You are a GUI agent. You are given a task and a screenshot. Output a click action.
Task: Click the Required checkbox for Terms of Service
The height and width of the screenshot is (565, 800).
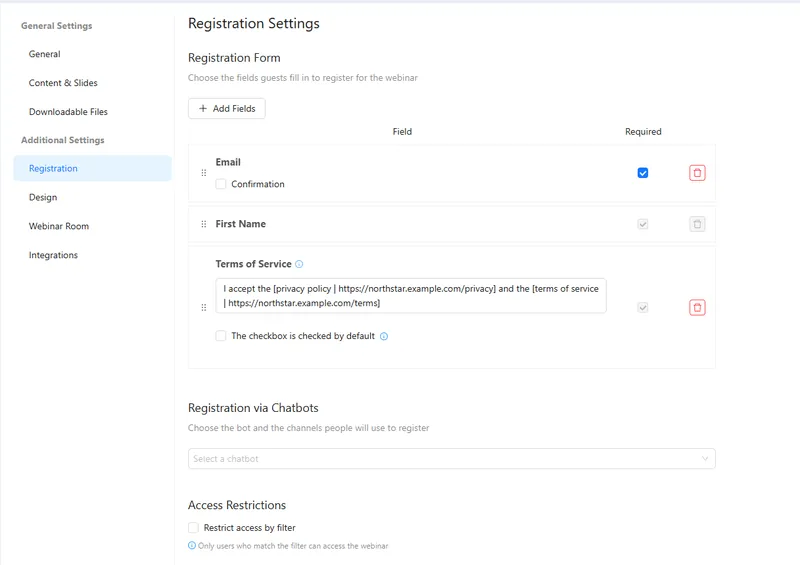(642, 307)
